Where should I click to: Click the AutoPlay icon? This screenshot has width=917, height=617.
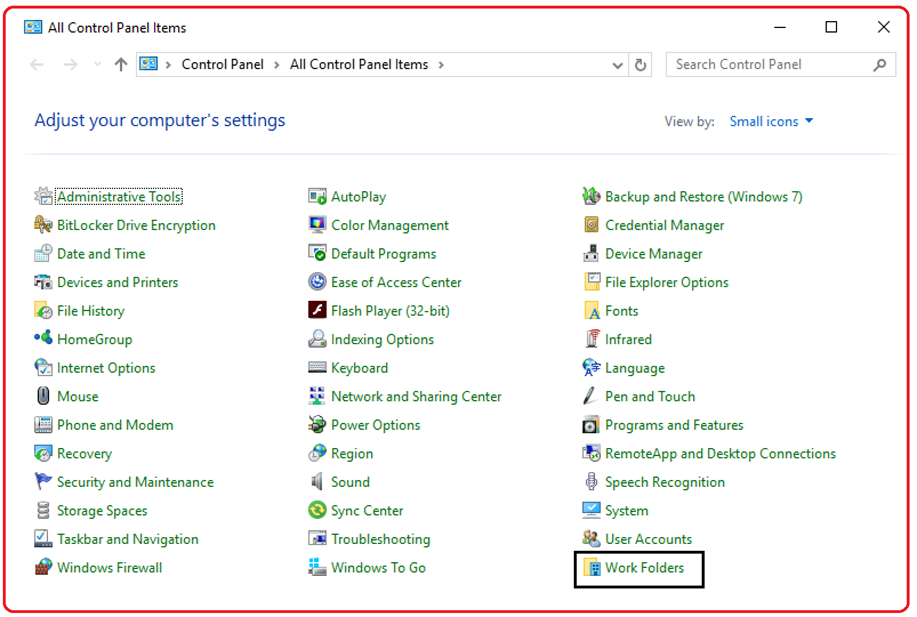click(317, 197)
